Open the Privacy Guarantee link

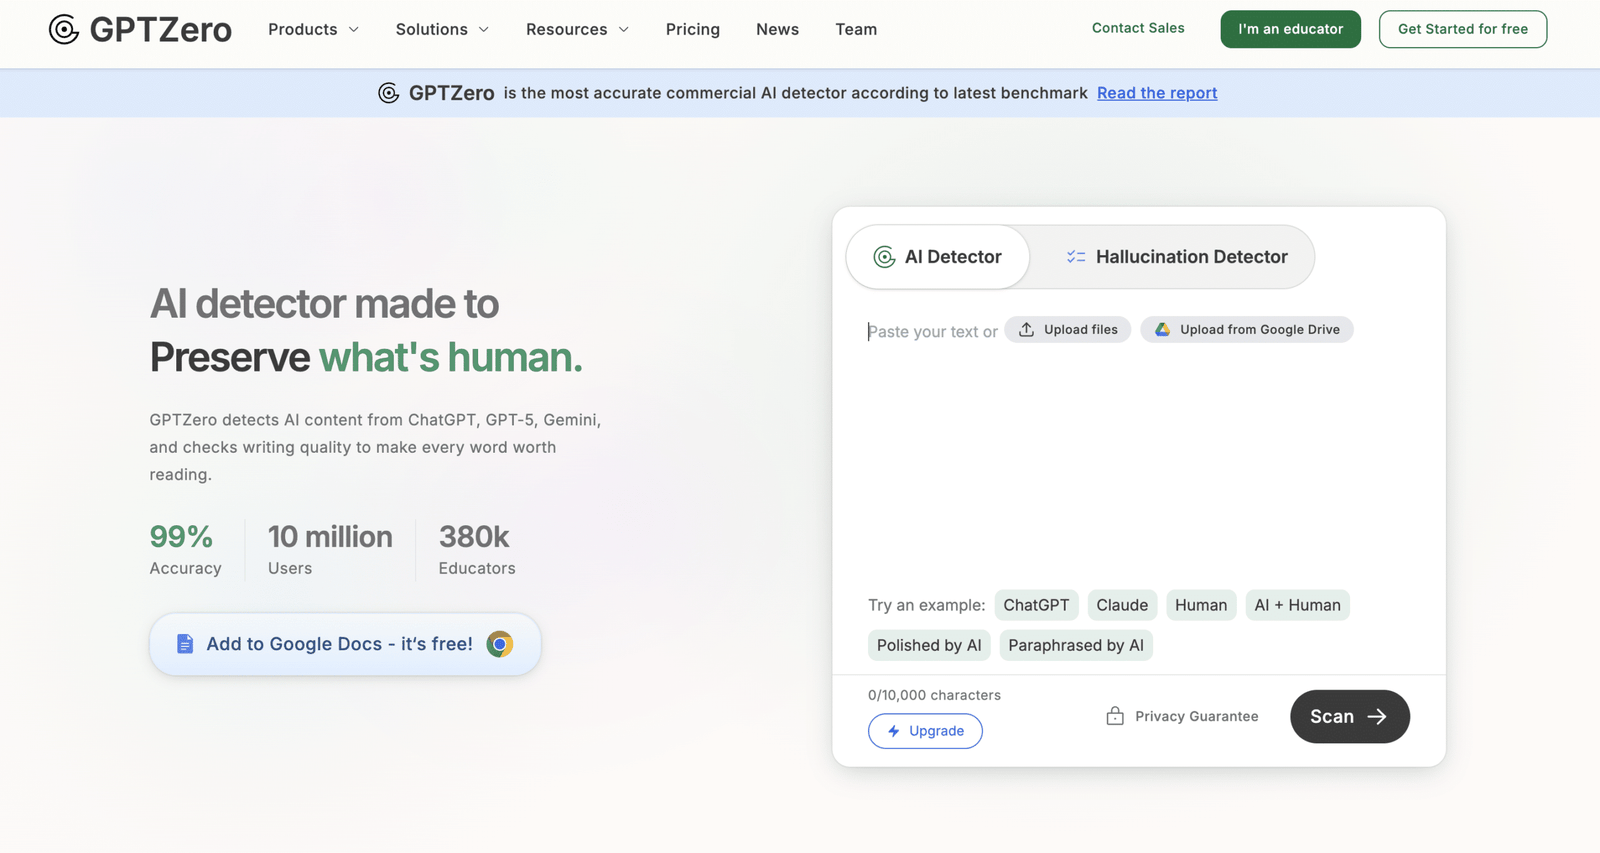[x=1183, y=716]
